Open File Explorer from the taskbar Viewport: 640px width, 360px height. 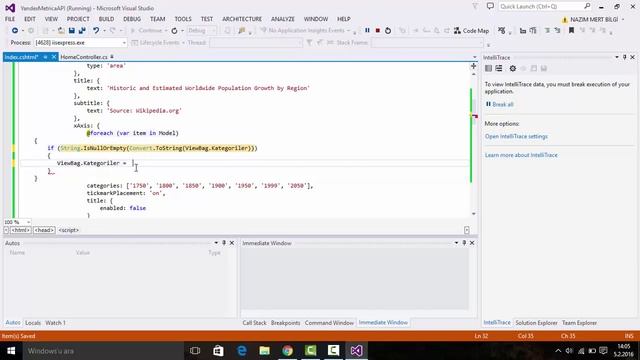pyautogui.click(x=264, y=351)
